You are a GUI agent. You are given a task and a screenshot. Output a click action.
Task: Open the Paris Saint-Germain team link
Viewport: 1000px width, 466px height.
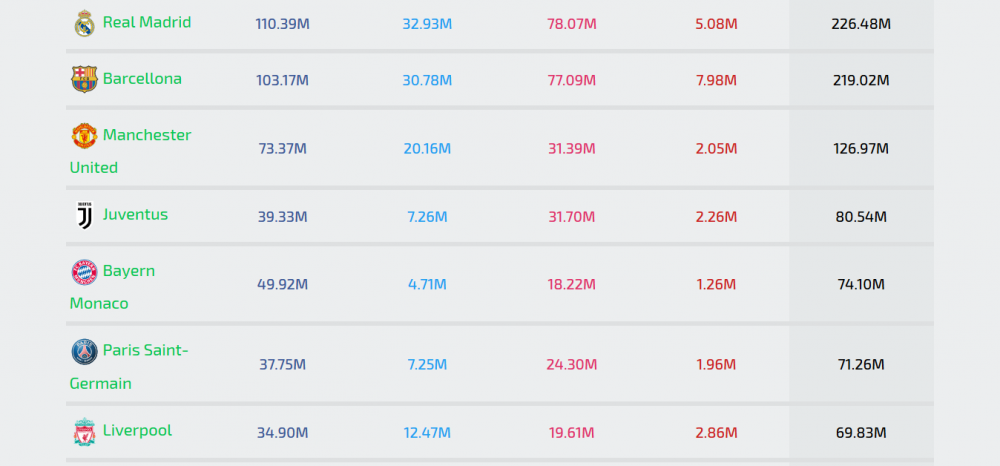[129, 367]
